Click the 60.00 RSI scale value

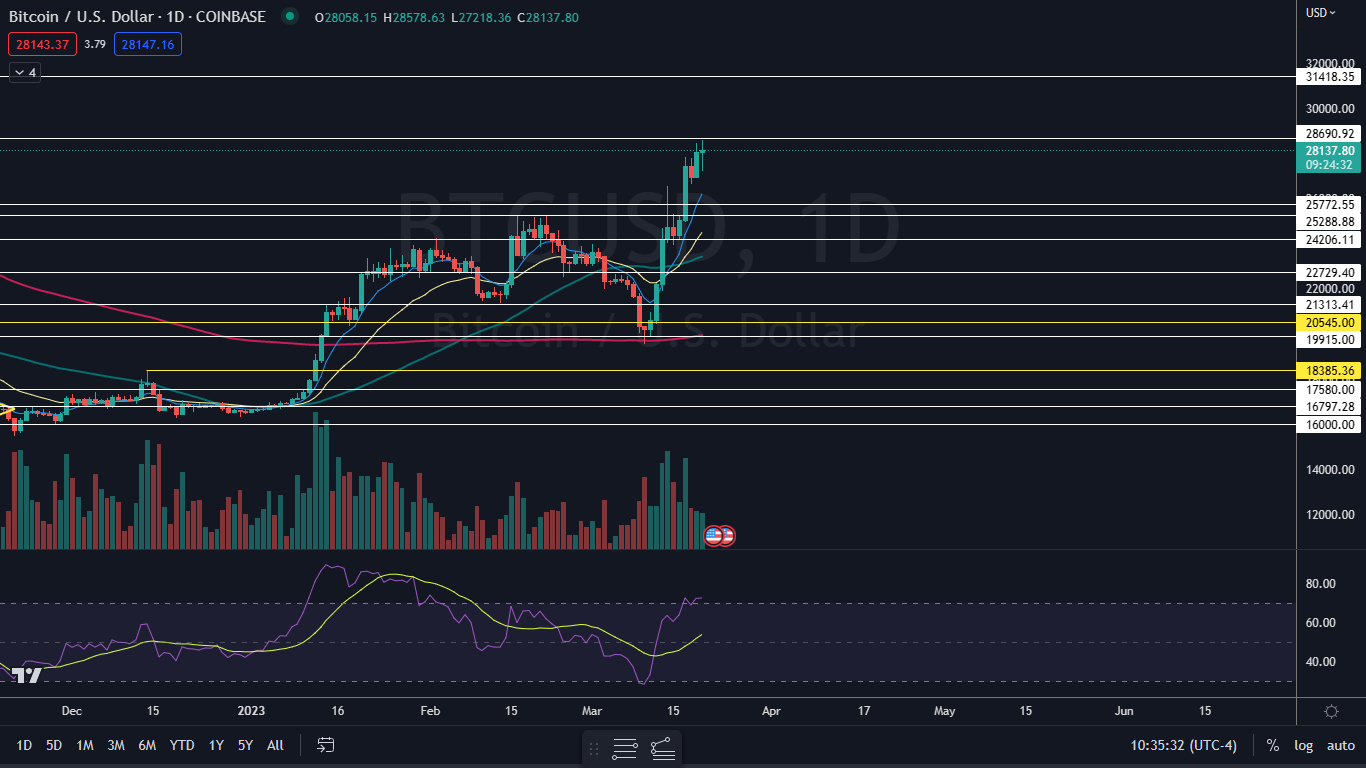1321,622
